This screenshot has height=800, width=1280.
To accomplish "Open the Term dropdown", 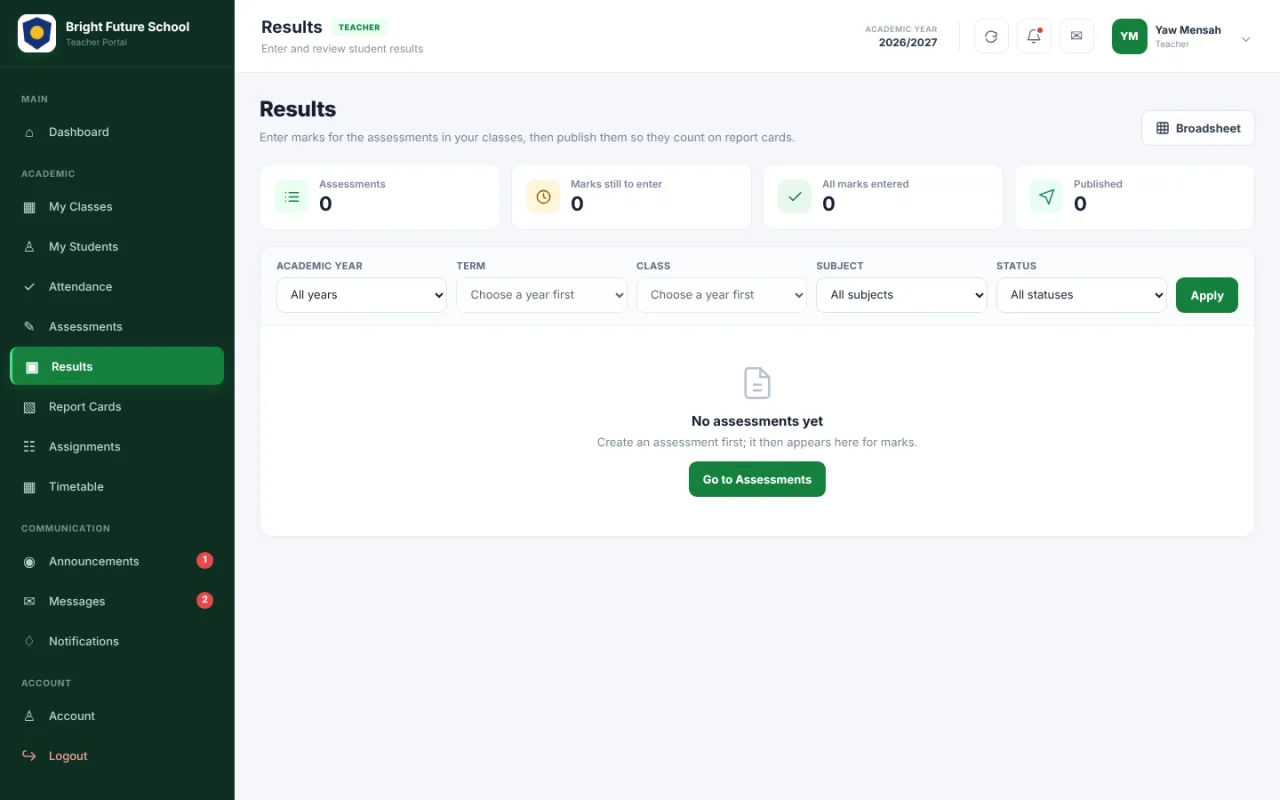I will [541, 295].
